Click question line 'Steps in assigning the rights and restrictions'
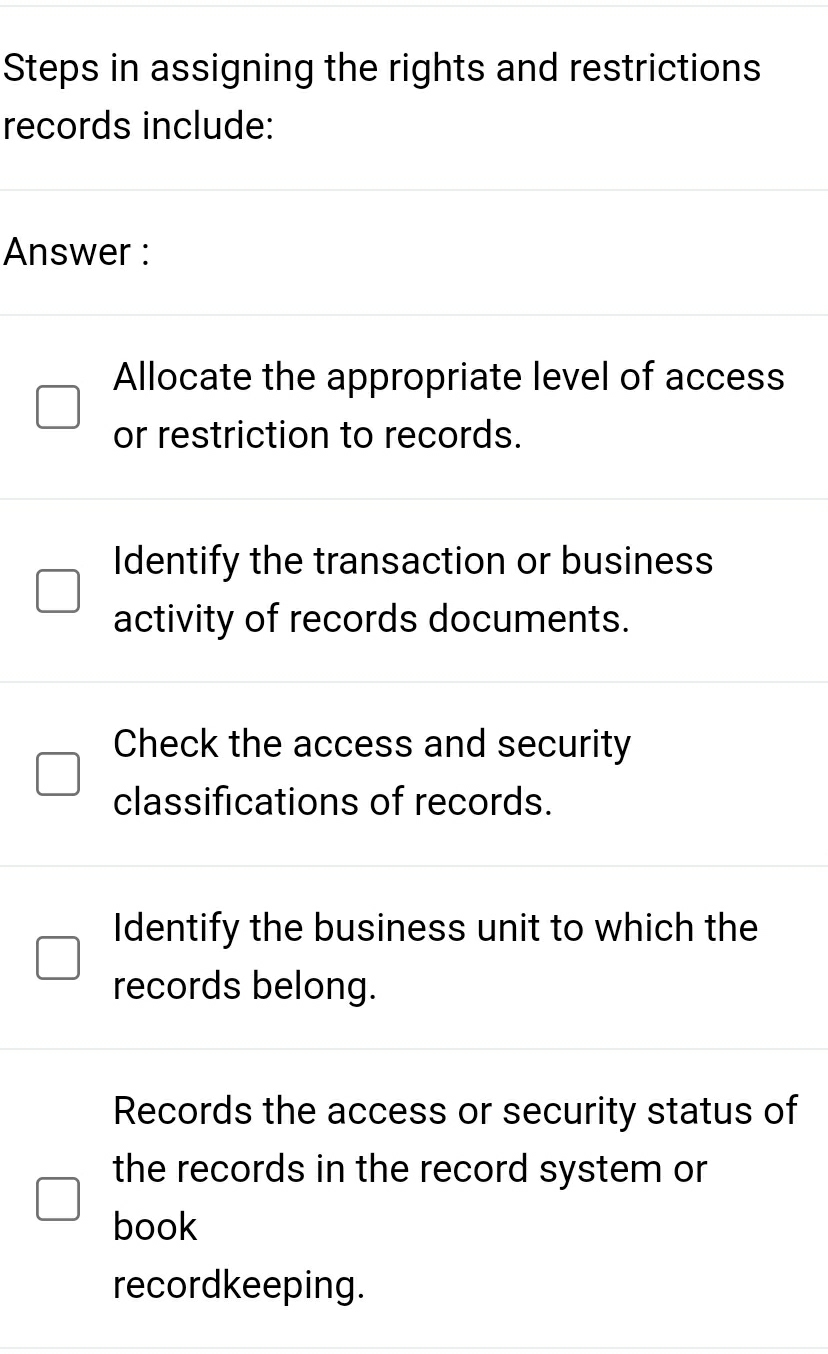 pyautogui.click(x=381, y=68)
